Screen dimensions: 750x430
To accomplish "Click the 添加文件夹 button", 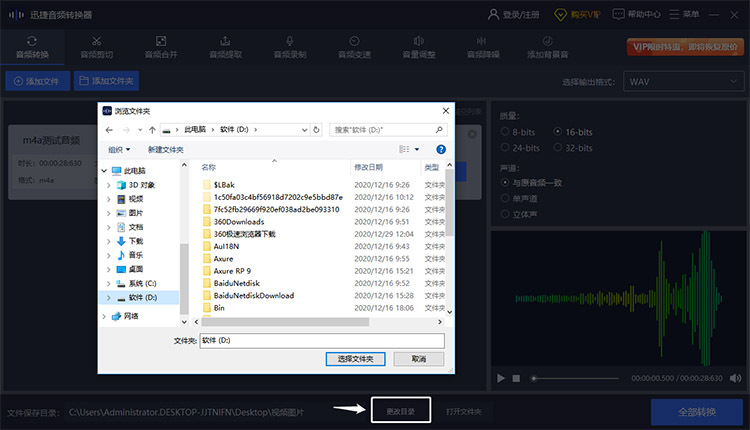I will [106, 81].
